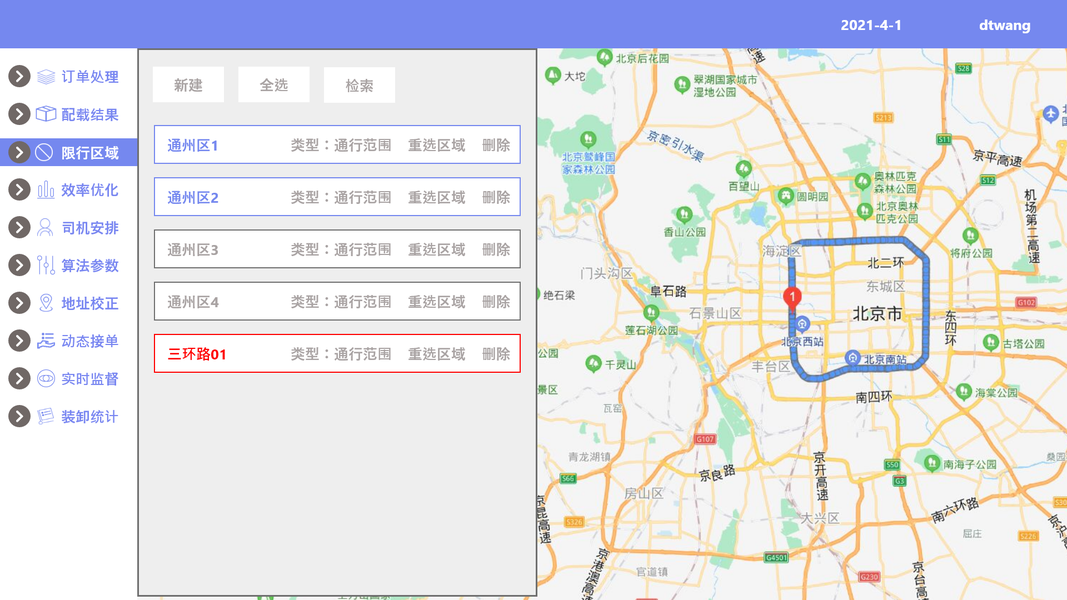Delete the 通州区2 zone
This screenshot has width=1067, height=600.
[x=496, y=197]
